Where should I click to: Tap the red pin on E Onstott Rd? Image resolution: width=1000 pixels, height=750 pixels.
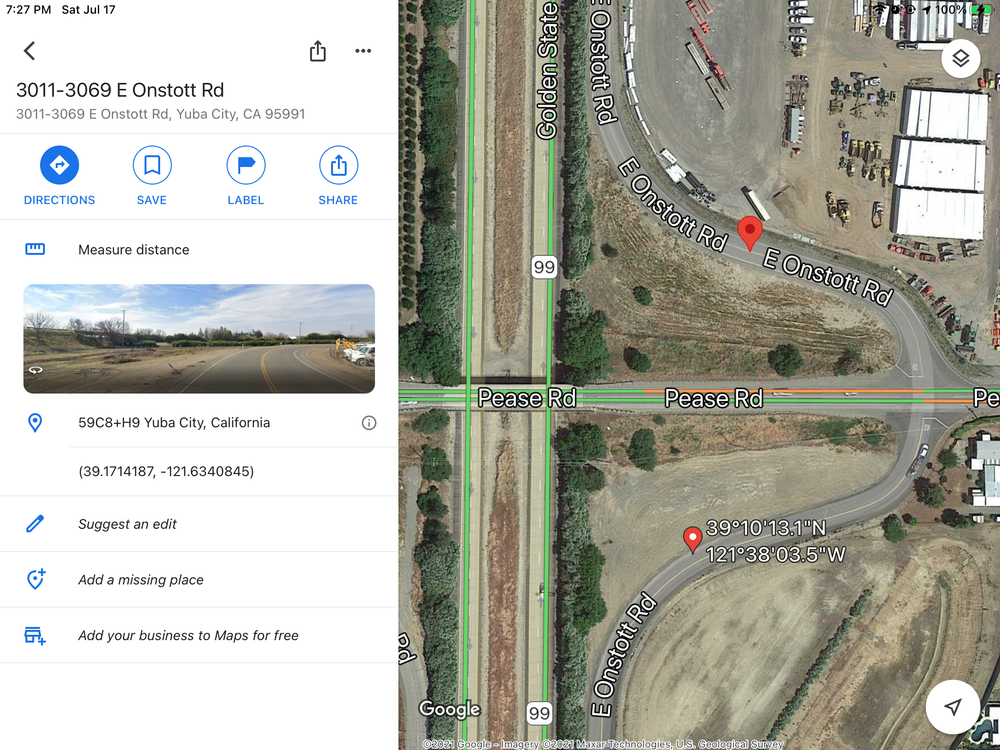coord(750,233)
